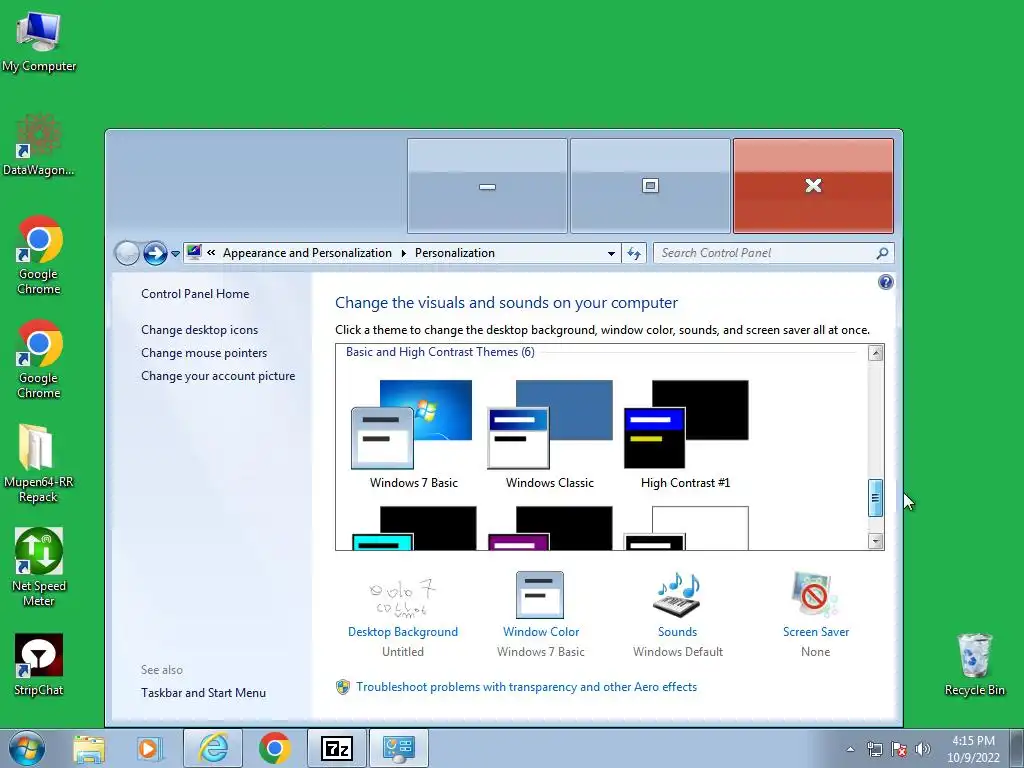Viewport: 1024px width, 768px height.
Task: Click the Action Center flag tray icon
Action: click(x=899, y=749)
